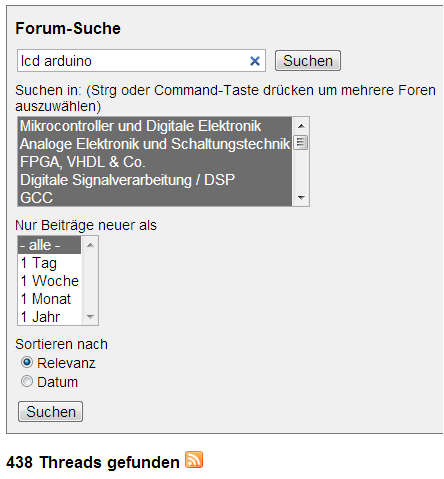Choose 'Mikrocontroller und Digitale Elektronik' forum
The image size is (444, 479).
[155, 126]
